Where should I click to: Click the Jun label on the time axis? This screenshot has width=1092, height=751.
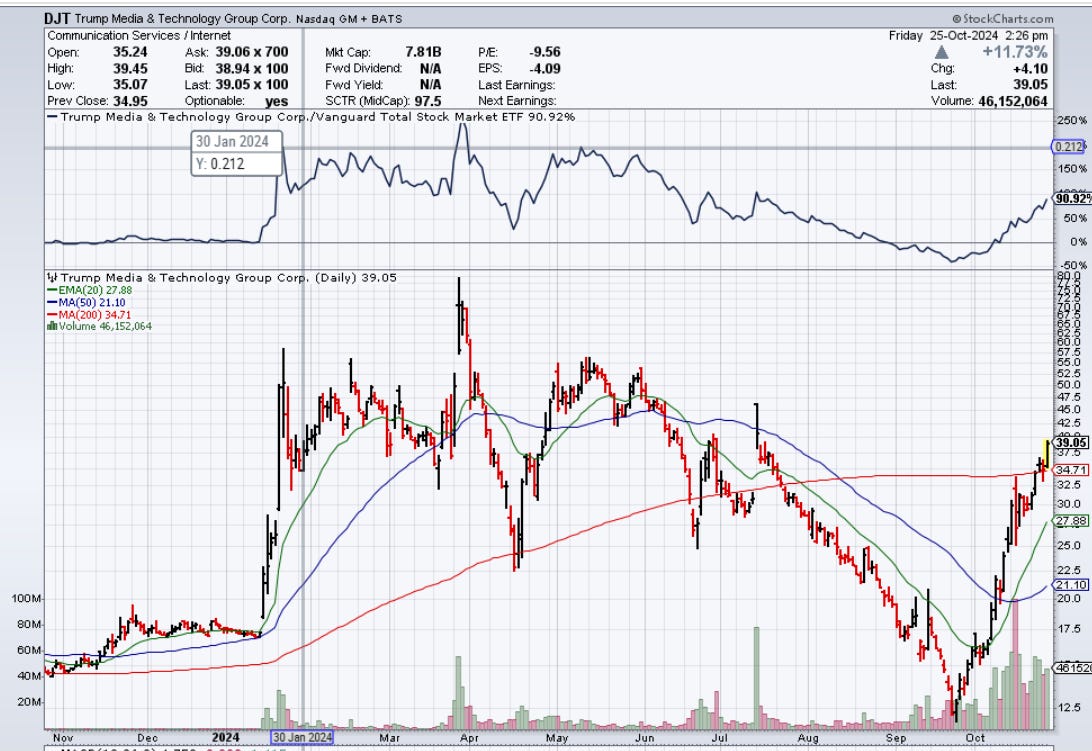644,738
